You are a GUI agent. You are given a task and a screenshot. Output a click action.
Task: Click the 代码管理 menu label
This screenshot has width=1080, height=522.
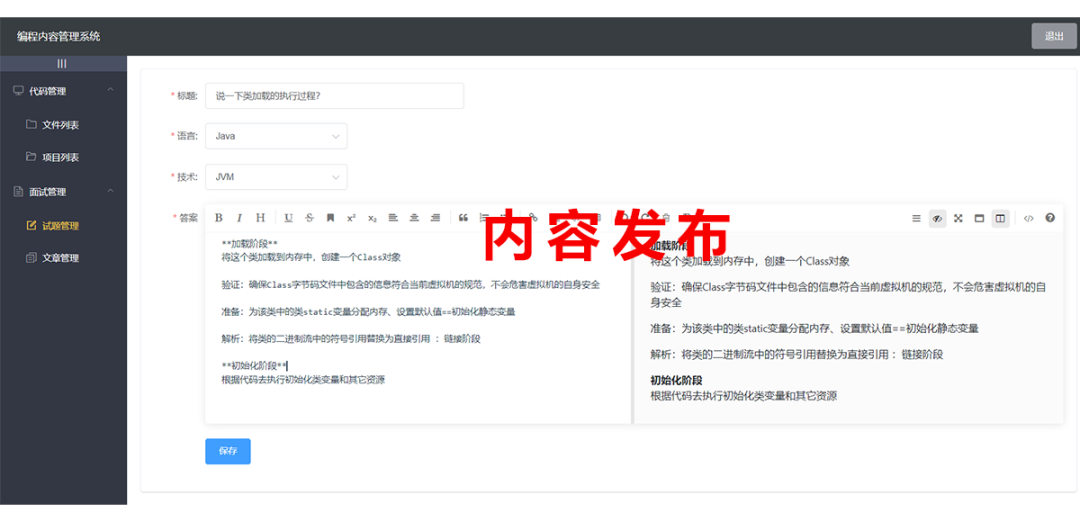click(48, 91)
